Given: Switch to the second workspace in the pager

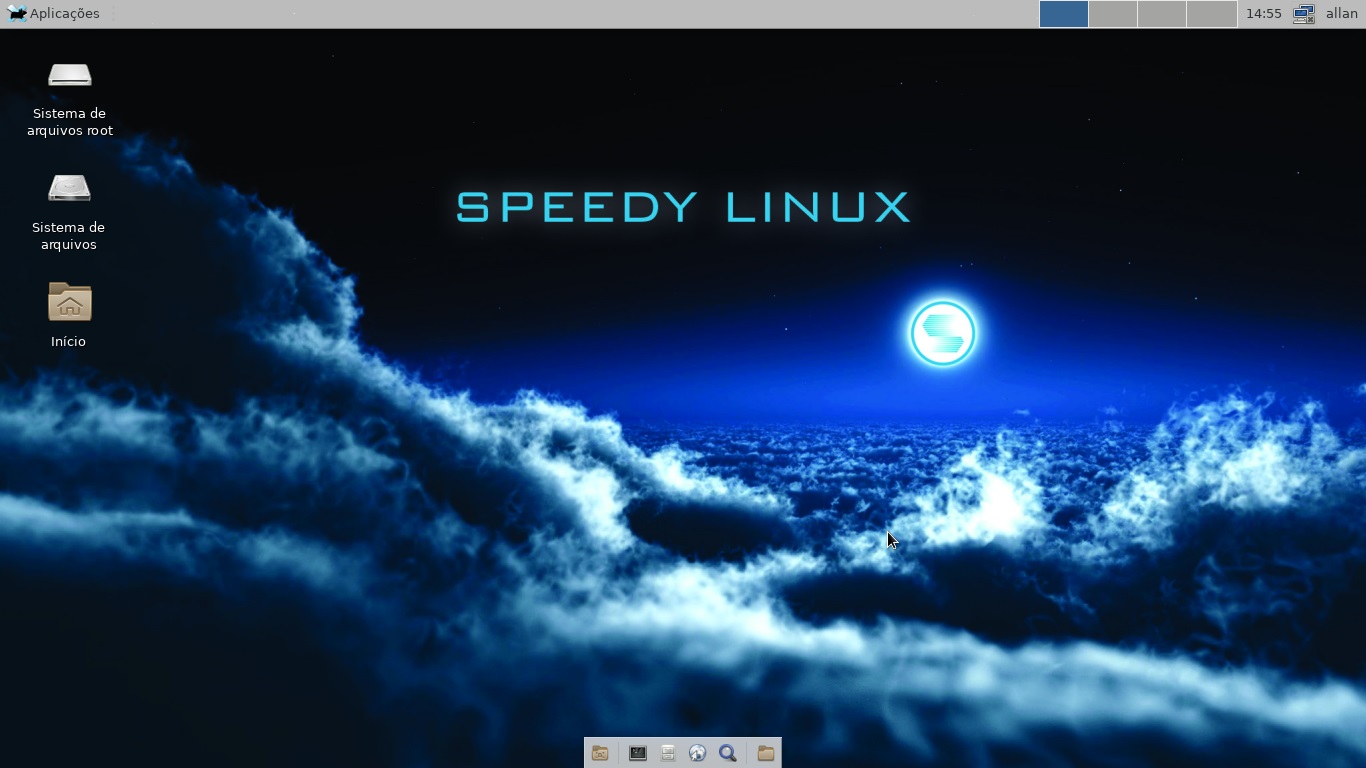Looking at the screenshot, I should [x=1113, y=14].
